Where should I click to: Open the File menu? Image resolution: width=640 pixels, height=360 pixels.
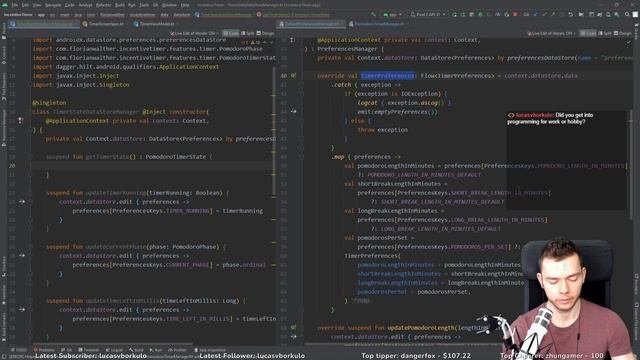pos(14,5)
